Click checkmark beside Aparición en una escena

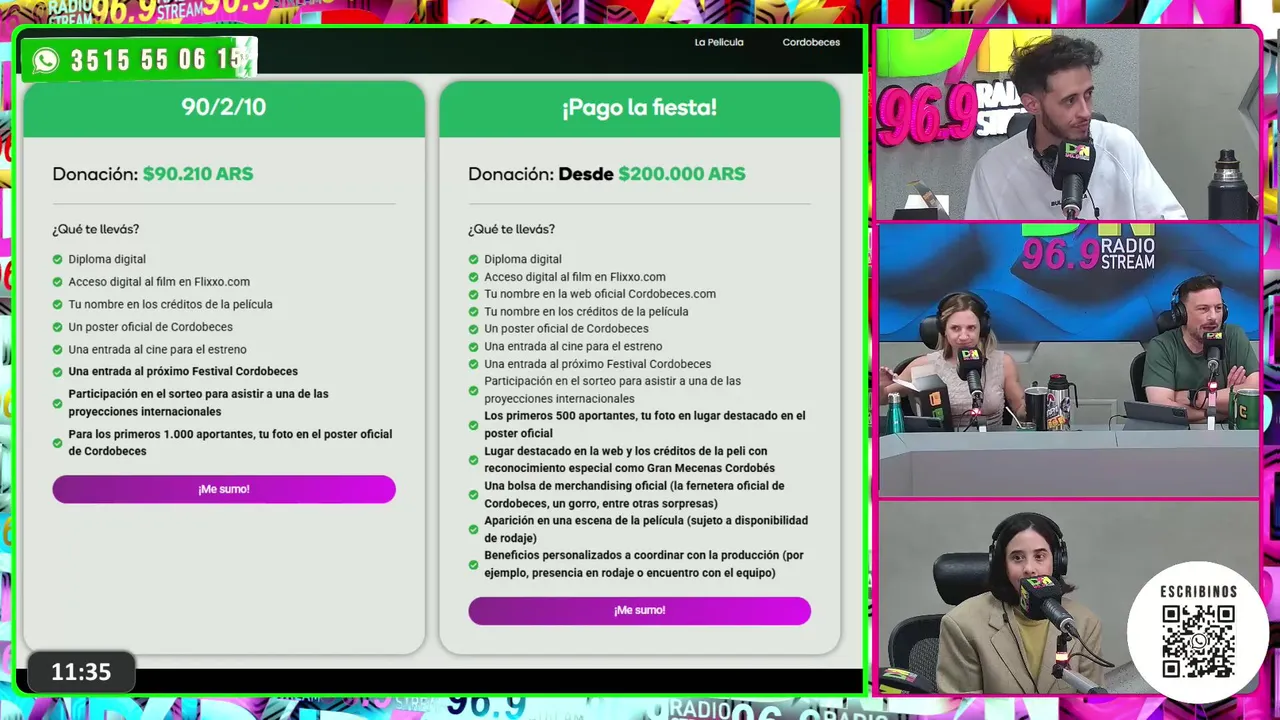pos(474,530)
